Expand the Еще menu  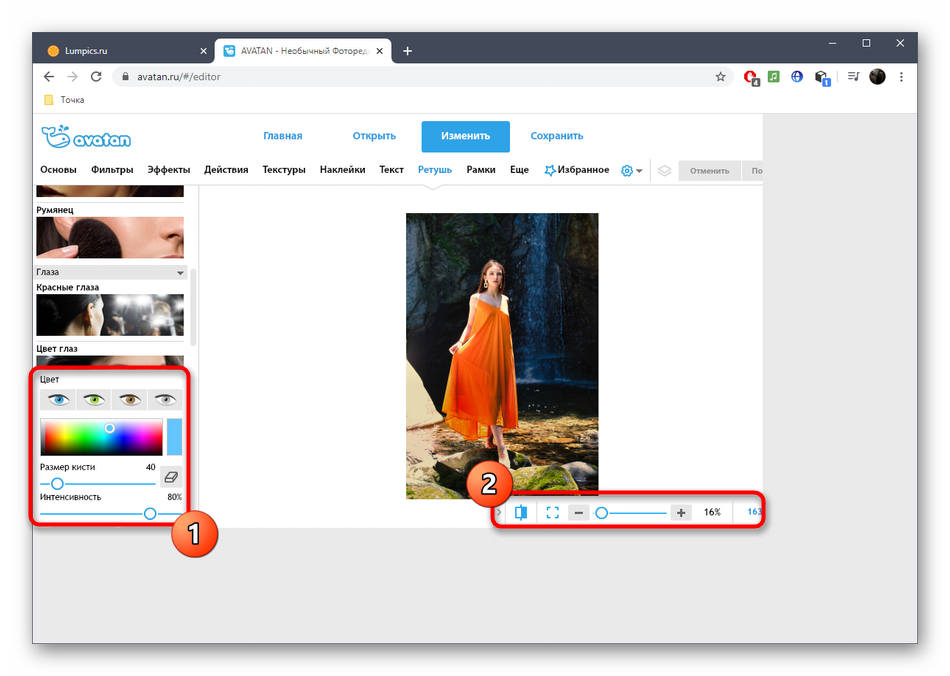click(x=519, y=170)
